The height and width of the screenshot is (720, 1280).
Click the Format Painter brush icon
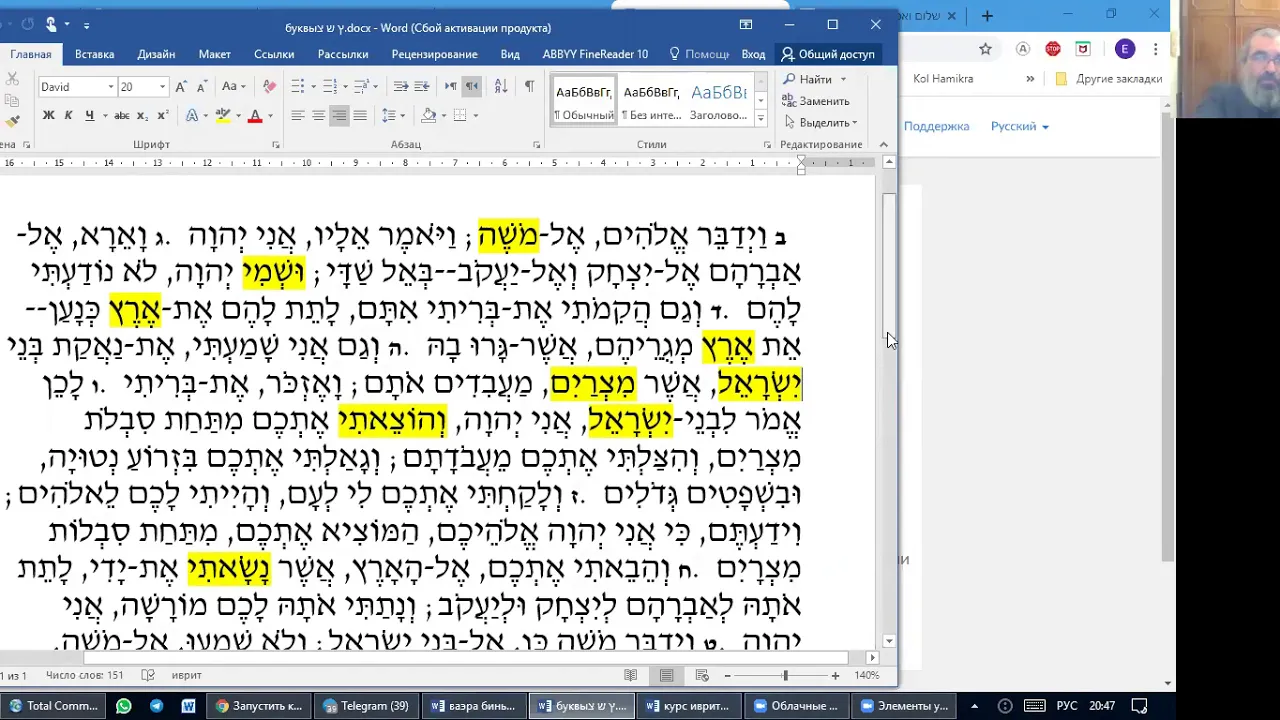[x=12, y=121]
